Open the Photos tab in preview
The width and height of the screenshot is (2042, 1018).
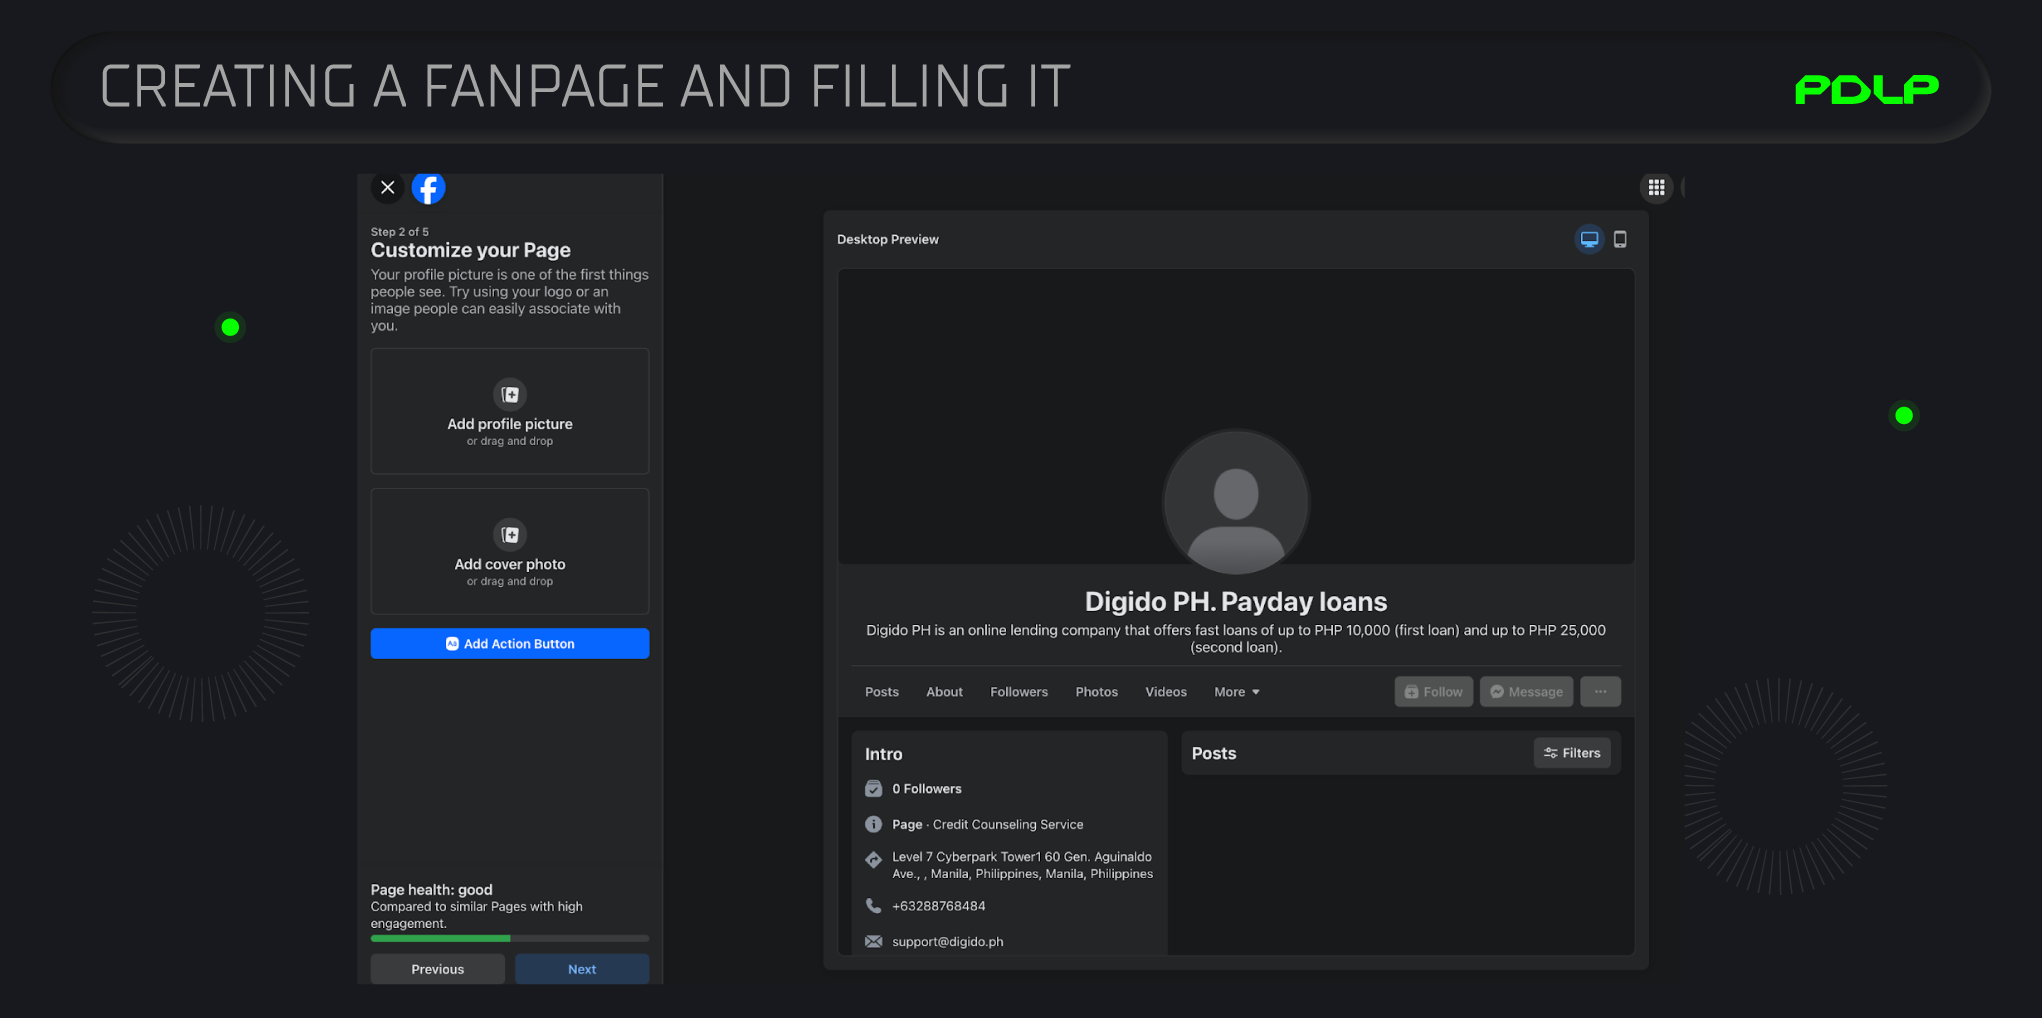click(x=1097, y=692)
